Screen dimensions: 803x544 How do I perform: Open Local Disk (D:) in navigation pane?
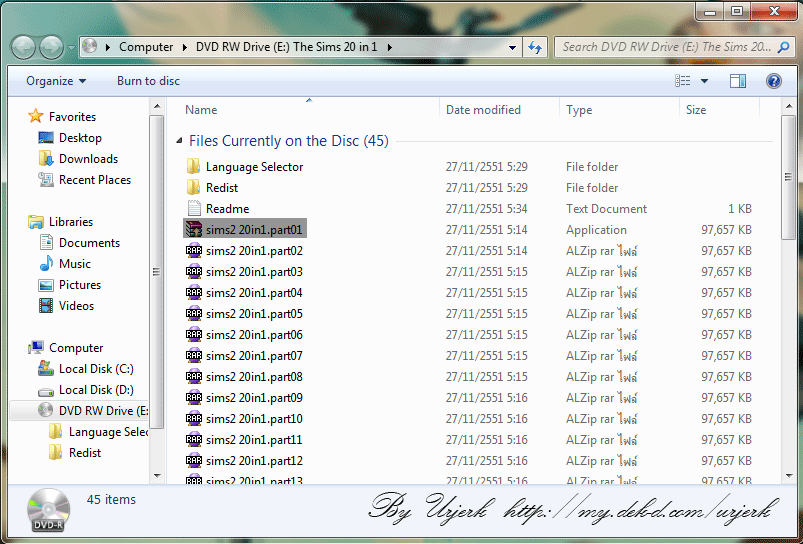tap(86, 390)
